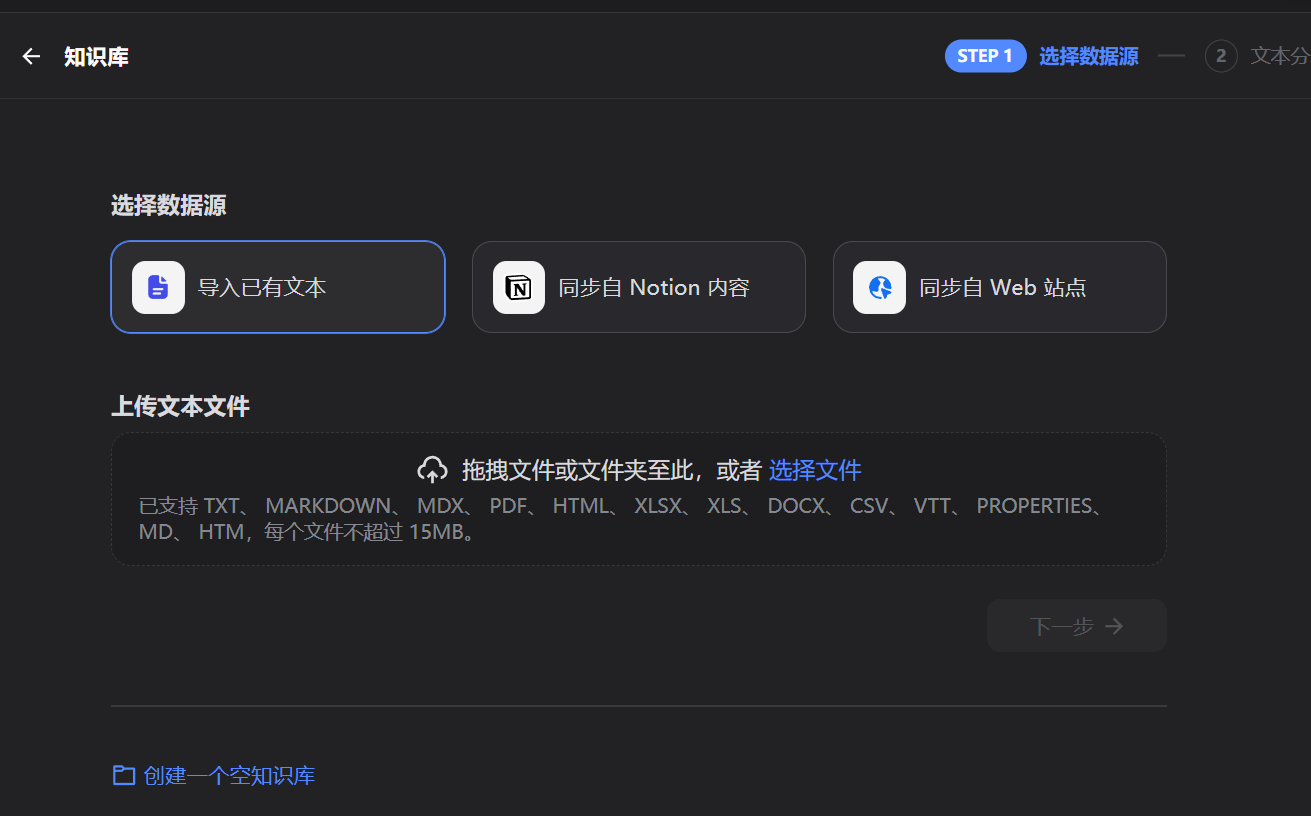The width and height of the screenshot is (1311, 816).
Task: Click the 选择数据源 step label
Action: (x=1089, y=56)
